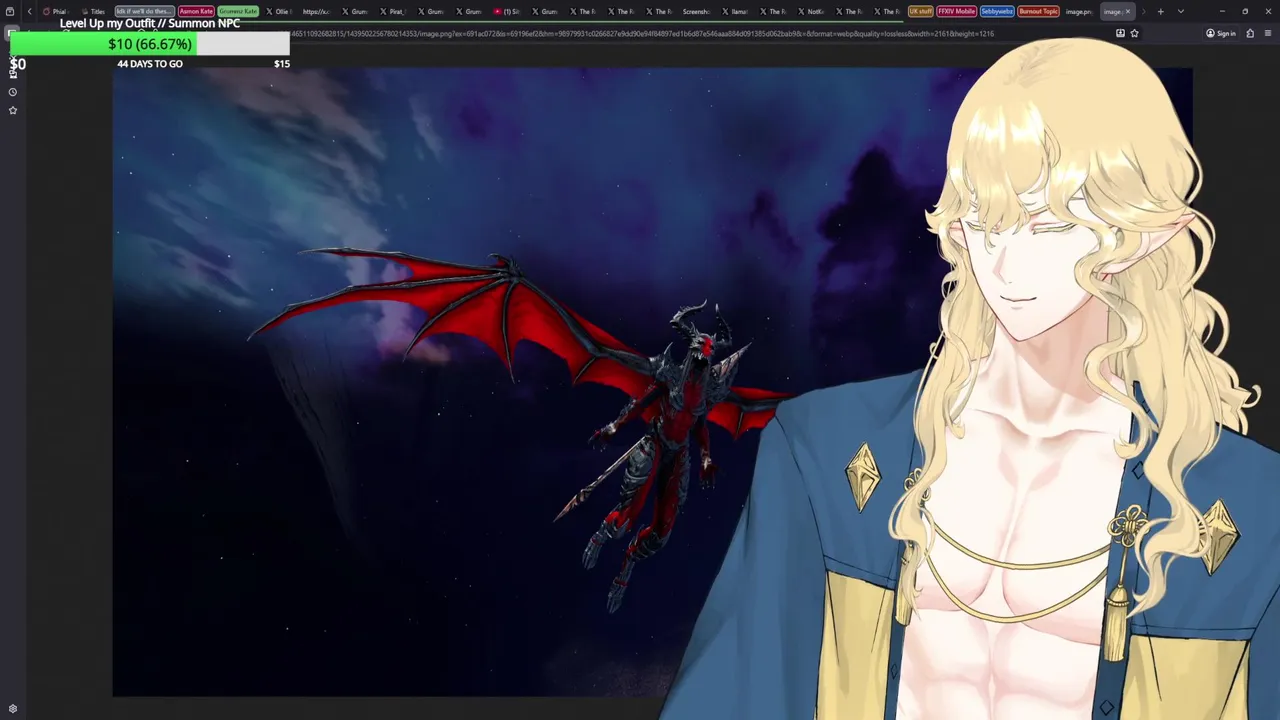
Task: Open the sidebar bookmarks star icon
Action: (13, 110)
